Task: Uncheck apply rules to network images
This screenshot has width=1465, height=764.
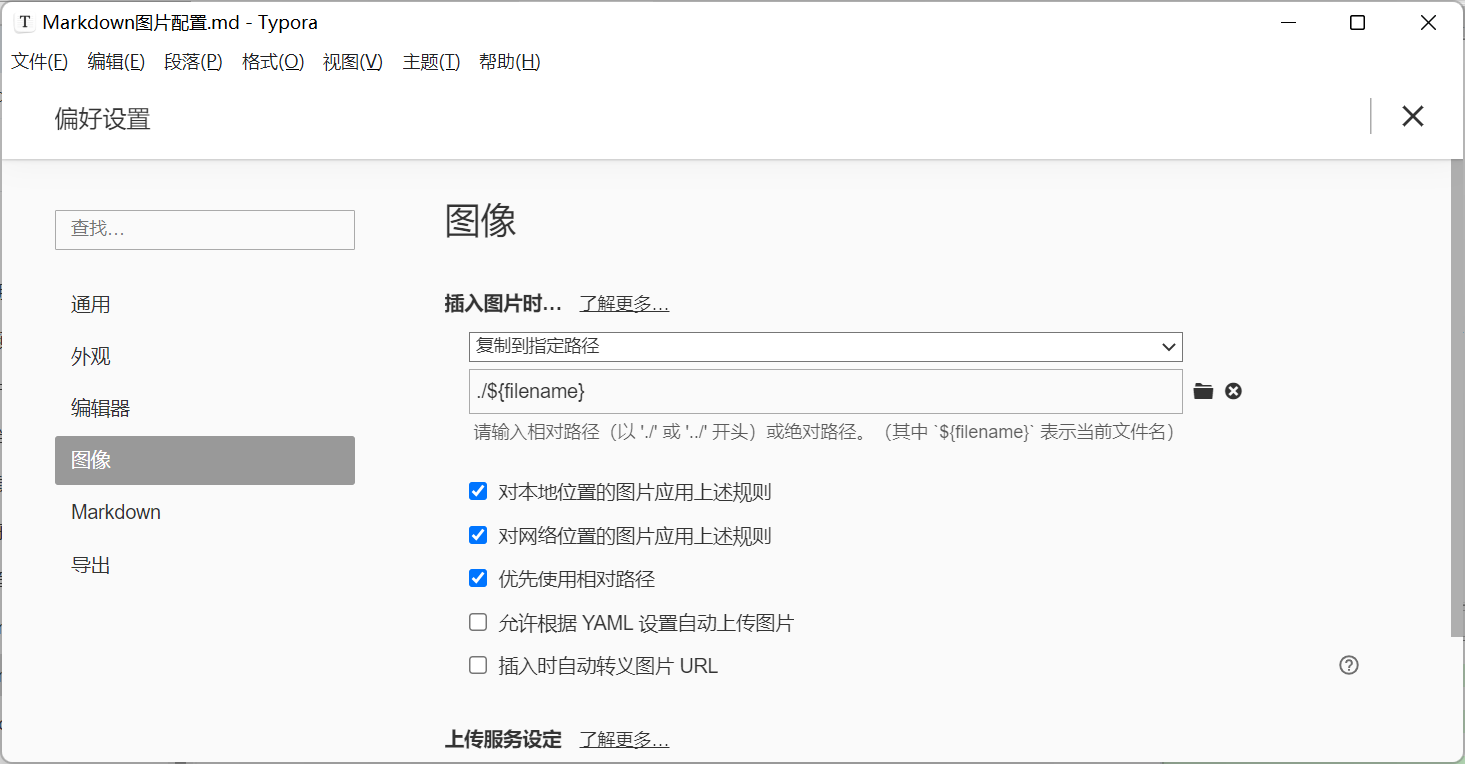Action: pyautogui.click(x=478, y=535)
